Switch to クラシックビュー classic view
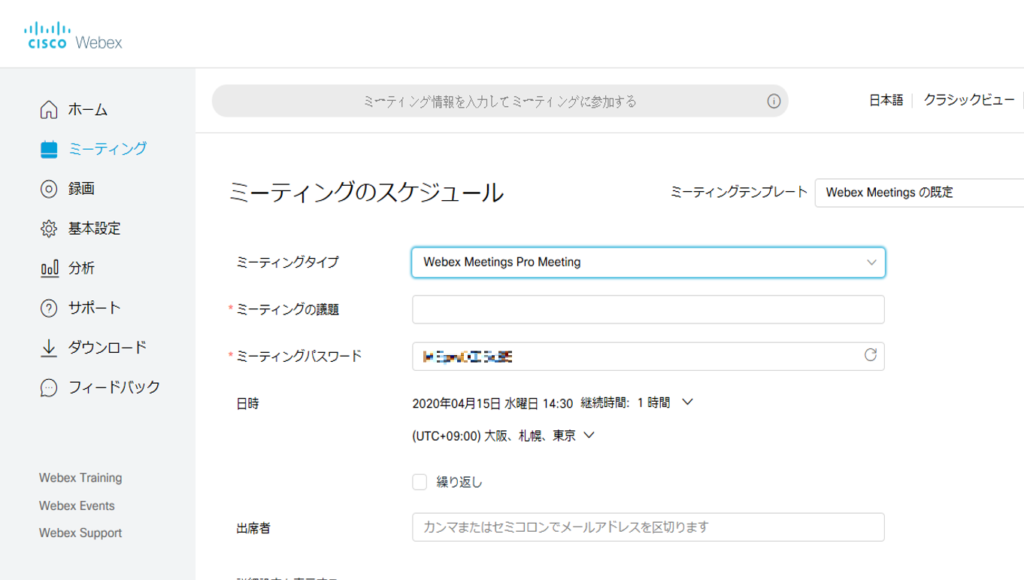The width and height of the screenshot is (1024, 580). pyautogui.click(x=968, y=100)
